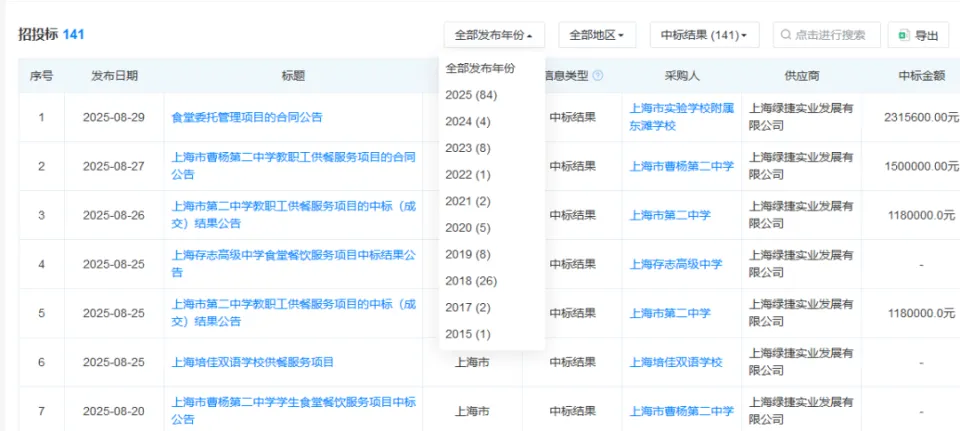
Task: Open 上海培佳双语学校供餐服务项目 title link
Action: [x=253, y=362]
